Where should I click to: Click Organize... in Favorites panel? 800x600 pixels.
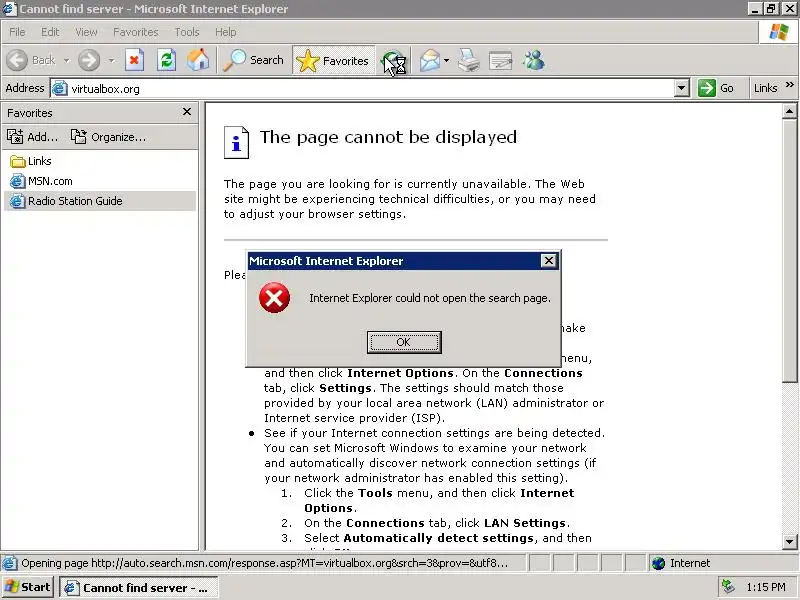pos(108,137)
